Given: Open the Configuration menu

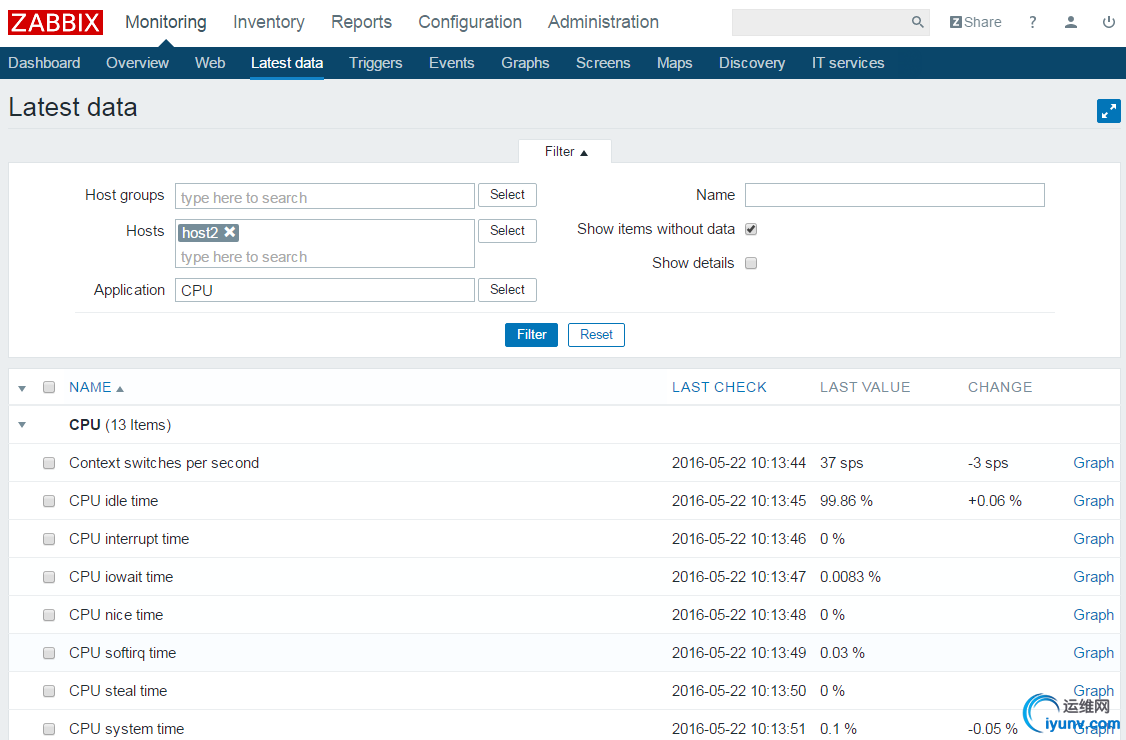Looking at the screenshot, I should [470, 22].
